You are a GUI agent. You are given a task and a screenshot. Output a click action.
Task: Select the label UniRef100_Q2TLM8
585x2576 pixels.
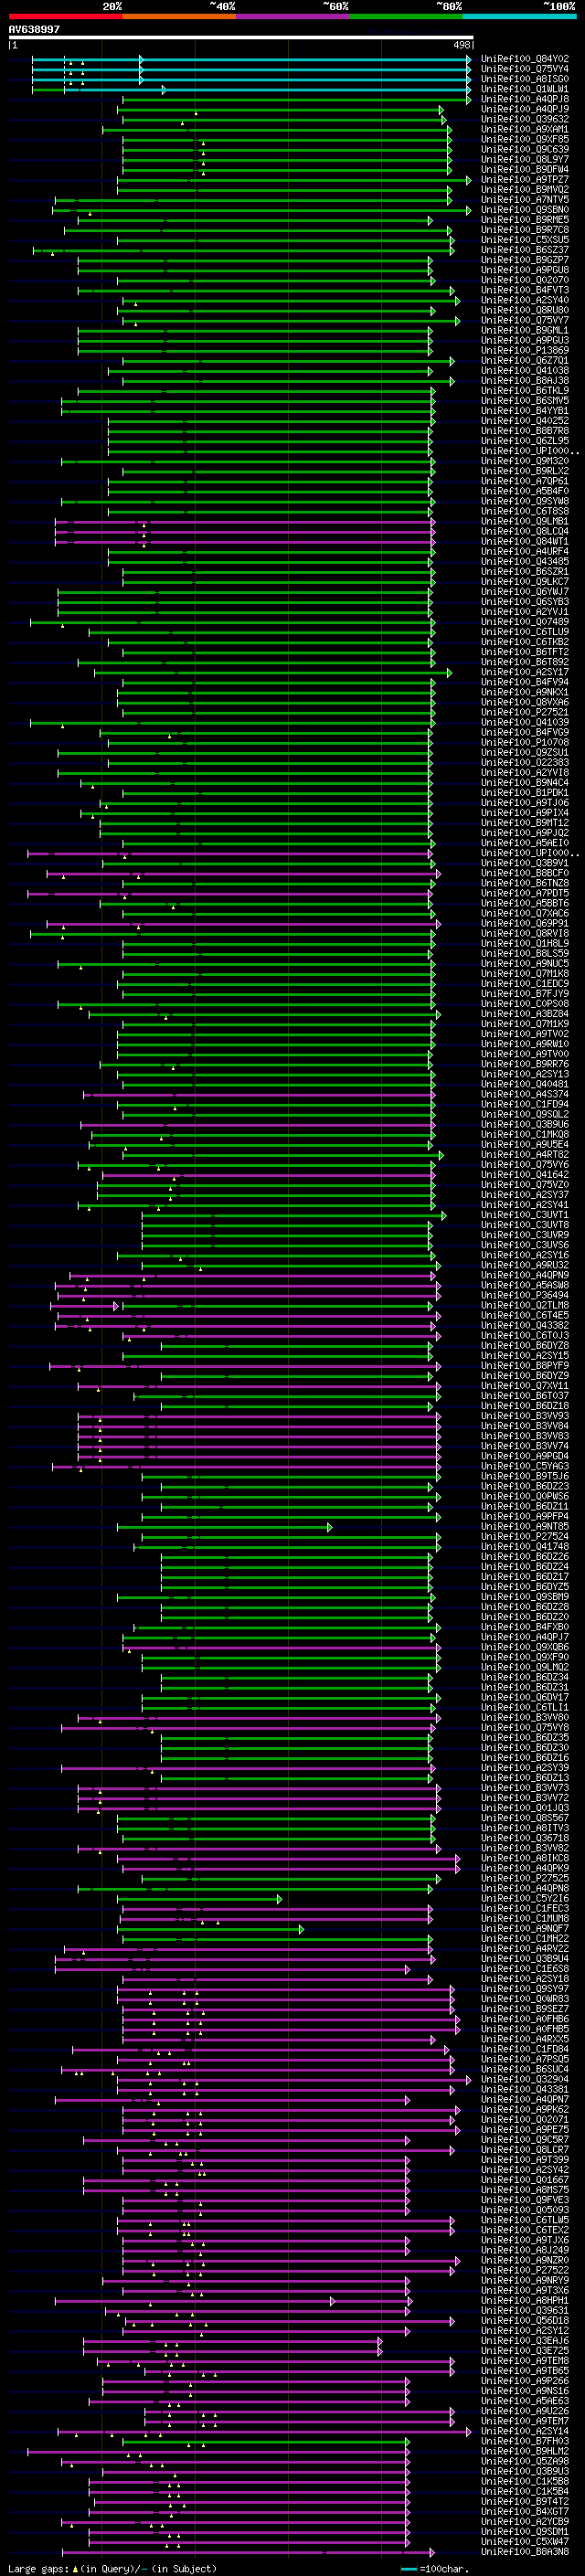tap(525, 1306)
